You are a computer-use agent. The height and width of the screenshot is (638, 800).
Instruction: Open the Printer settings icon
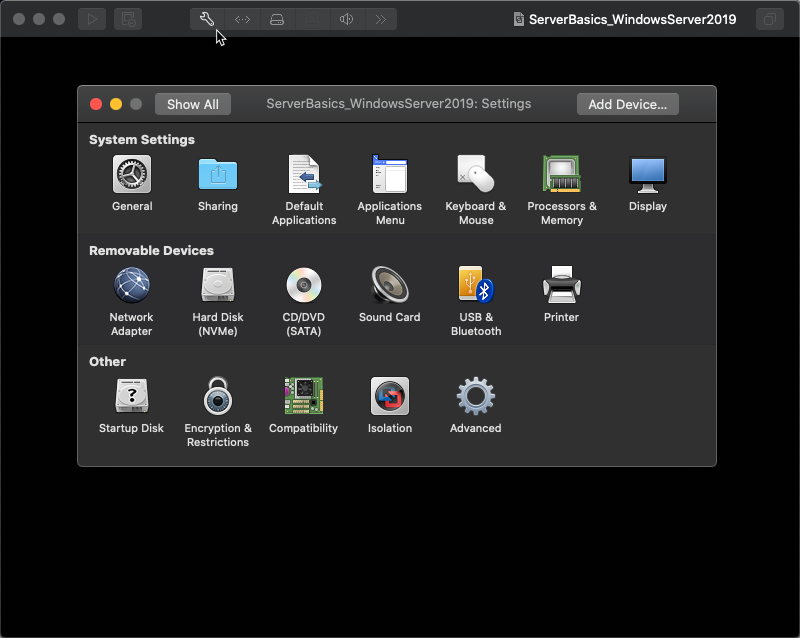coord(561,285)
